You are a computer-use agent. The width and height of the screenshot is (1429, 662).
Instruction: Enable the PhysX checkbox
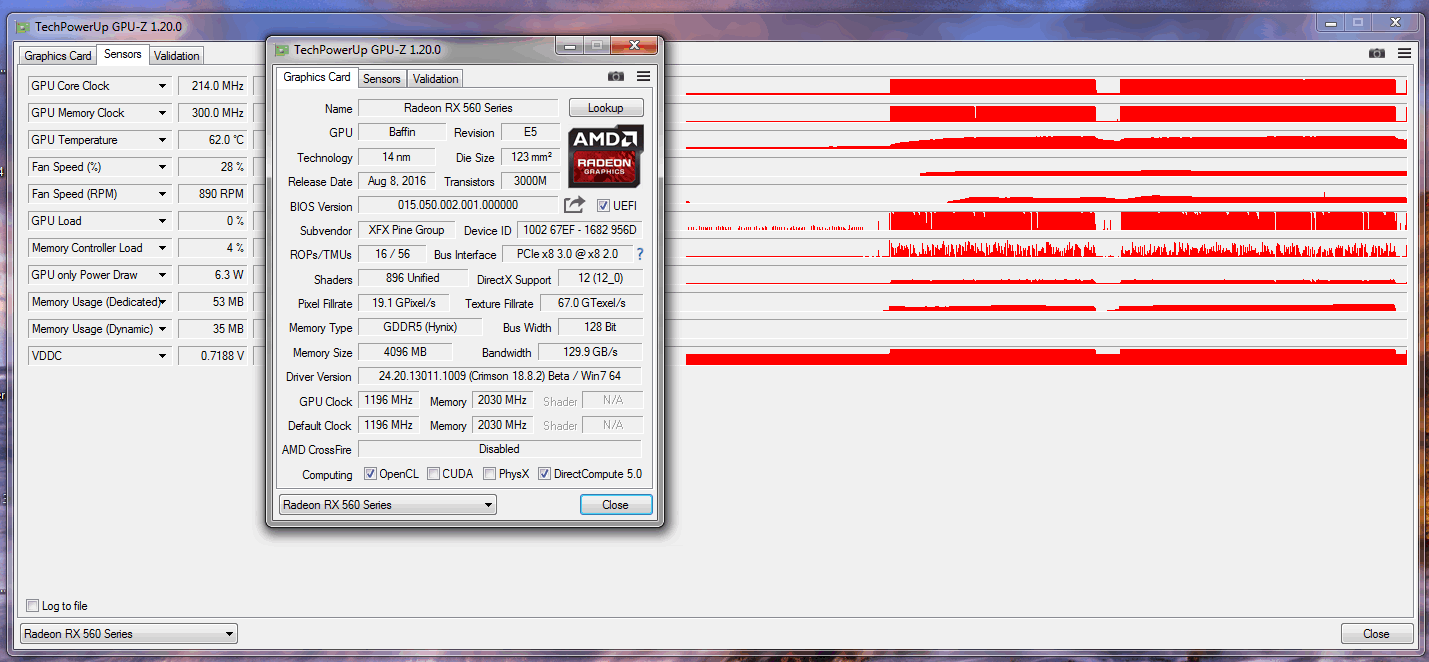pyautogui.click(x=490, y=474)
